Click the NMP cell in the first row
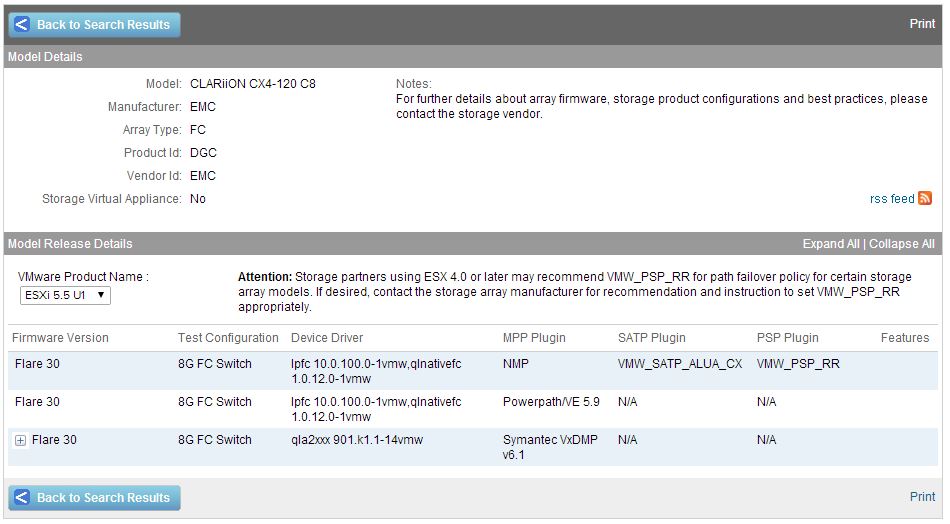This screenshot has height=524, width=950. pos(516,363)
